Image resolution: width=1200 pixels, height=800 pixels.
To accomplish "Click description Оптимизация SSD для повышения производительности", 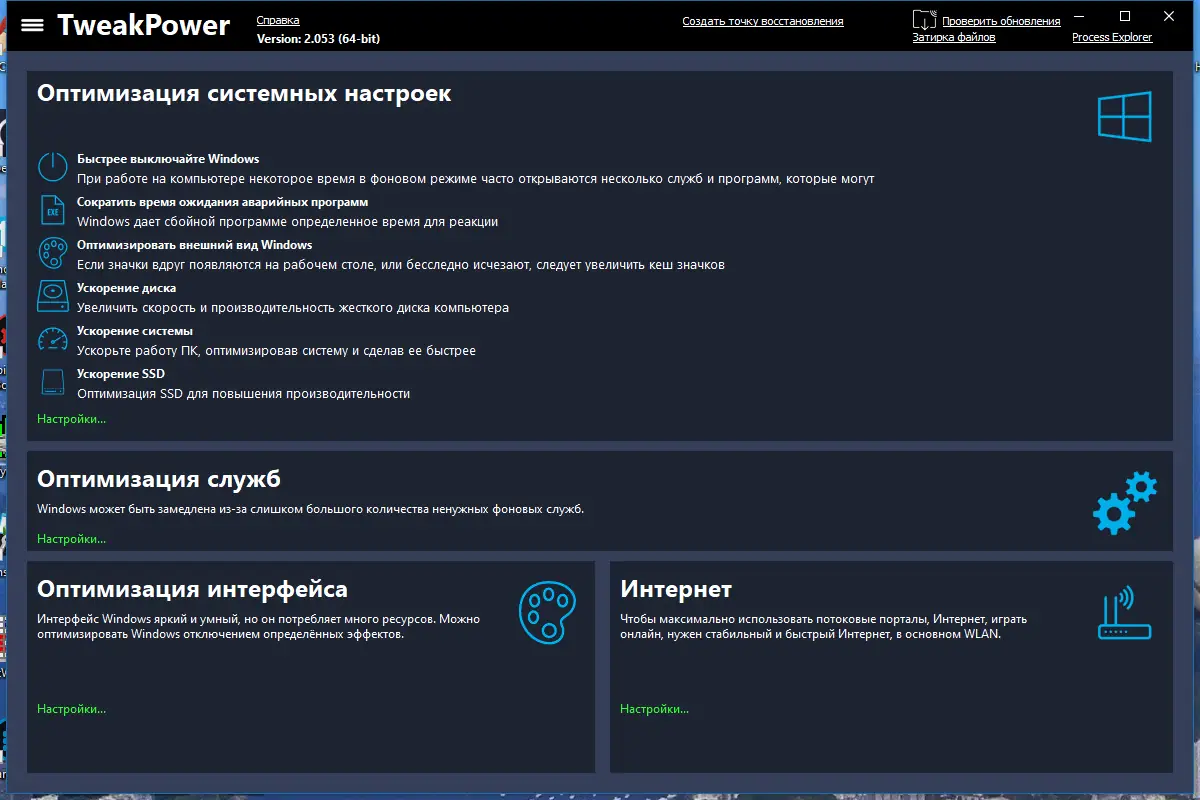I will pyautogui.click(x=244, y=394).
